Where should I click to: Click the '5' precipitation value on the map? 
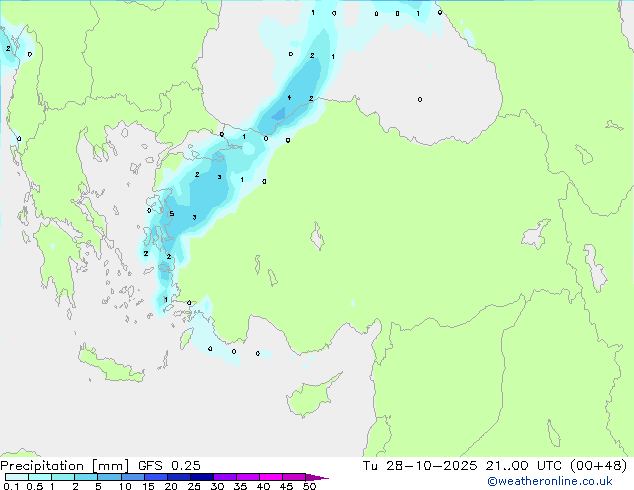tap(171, 213)
